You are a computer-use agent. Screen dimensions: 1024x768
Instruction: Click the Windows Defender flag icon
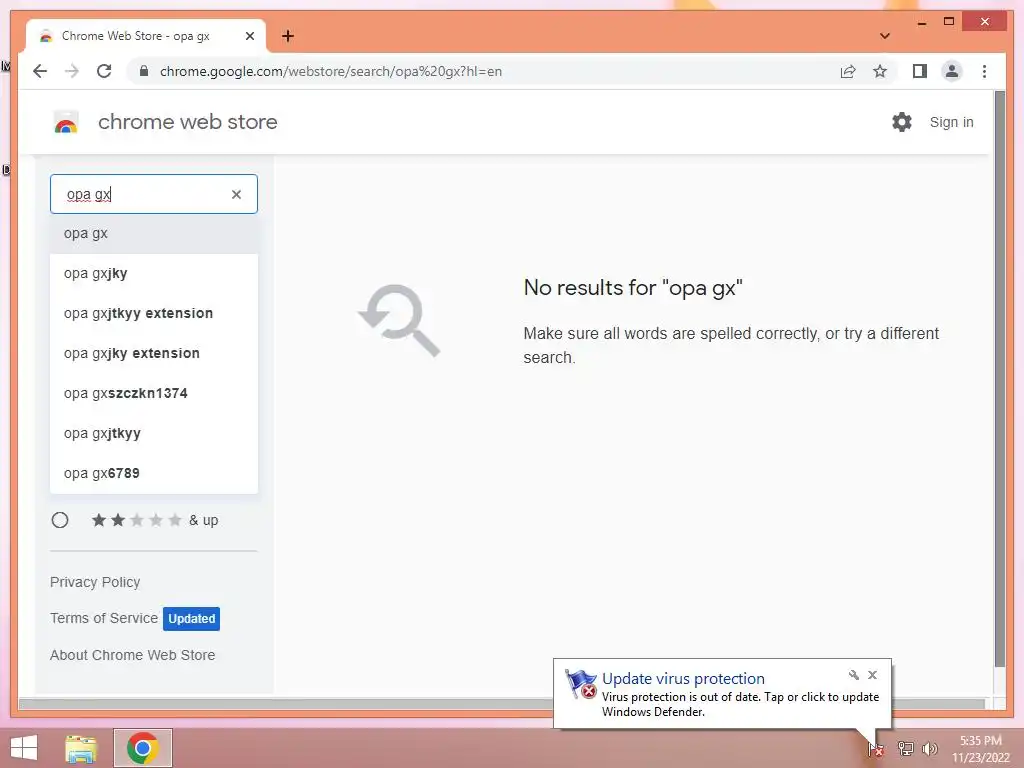(x=581, y=684)
